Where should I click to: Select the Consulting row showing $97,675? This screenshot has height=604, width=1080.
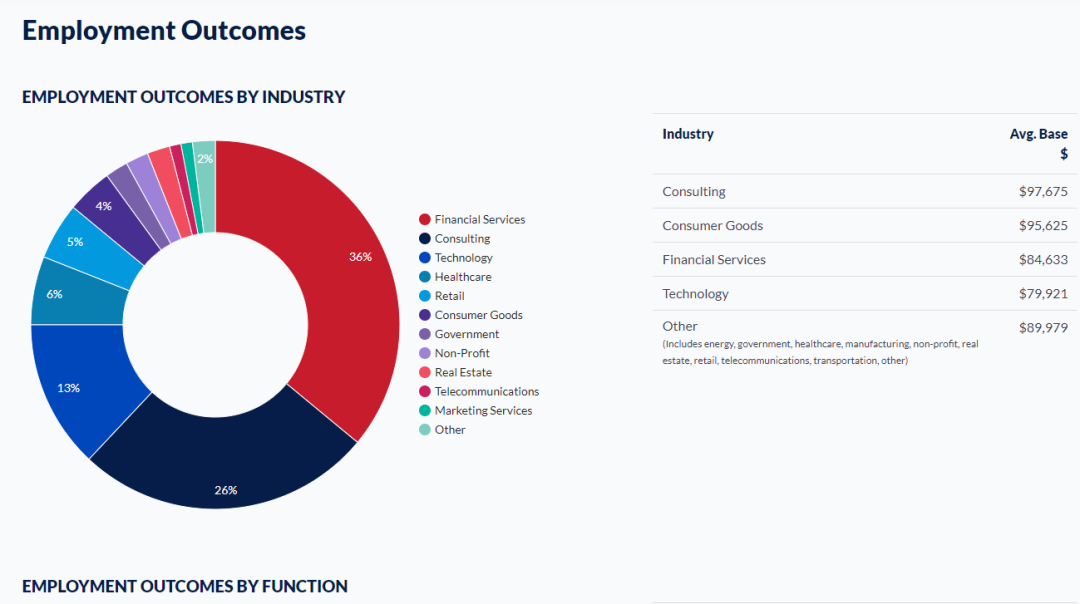click(x=865, y=192)
